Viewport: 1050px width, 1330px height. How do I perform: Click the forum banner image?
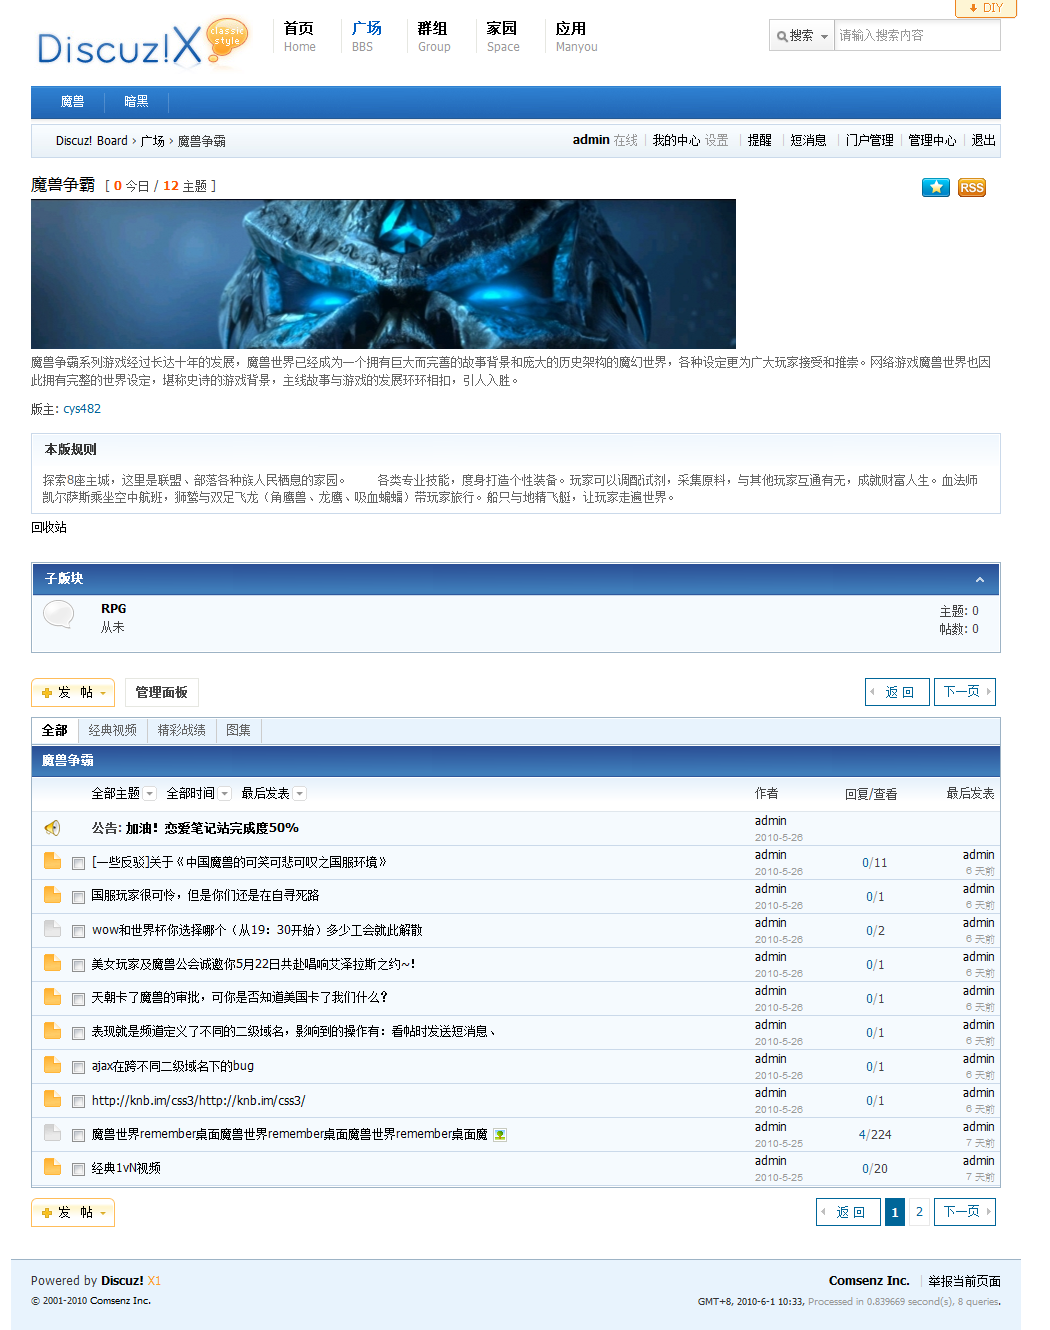(383, 274)
